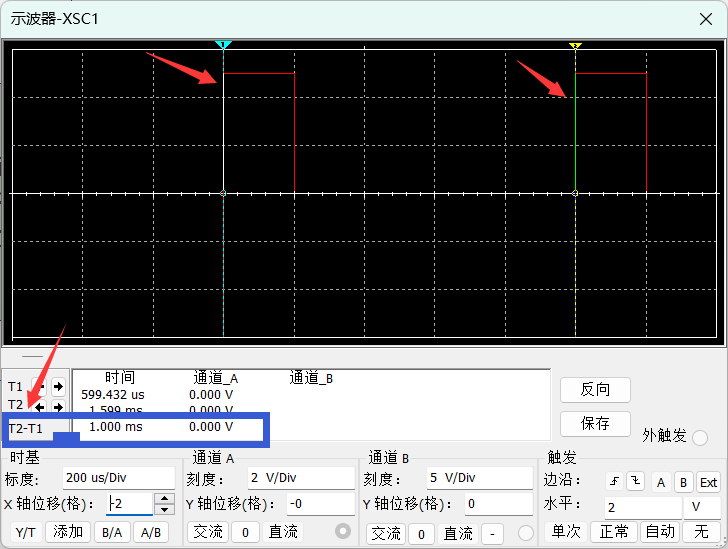Image resolution: width=728 pixels, height=549 pixels.
Task: Click 外触发 external trigger radio indicator
Action: click(700, 438)
